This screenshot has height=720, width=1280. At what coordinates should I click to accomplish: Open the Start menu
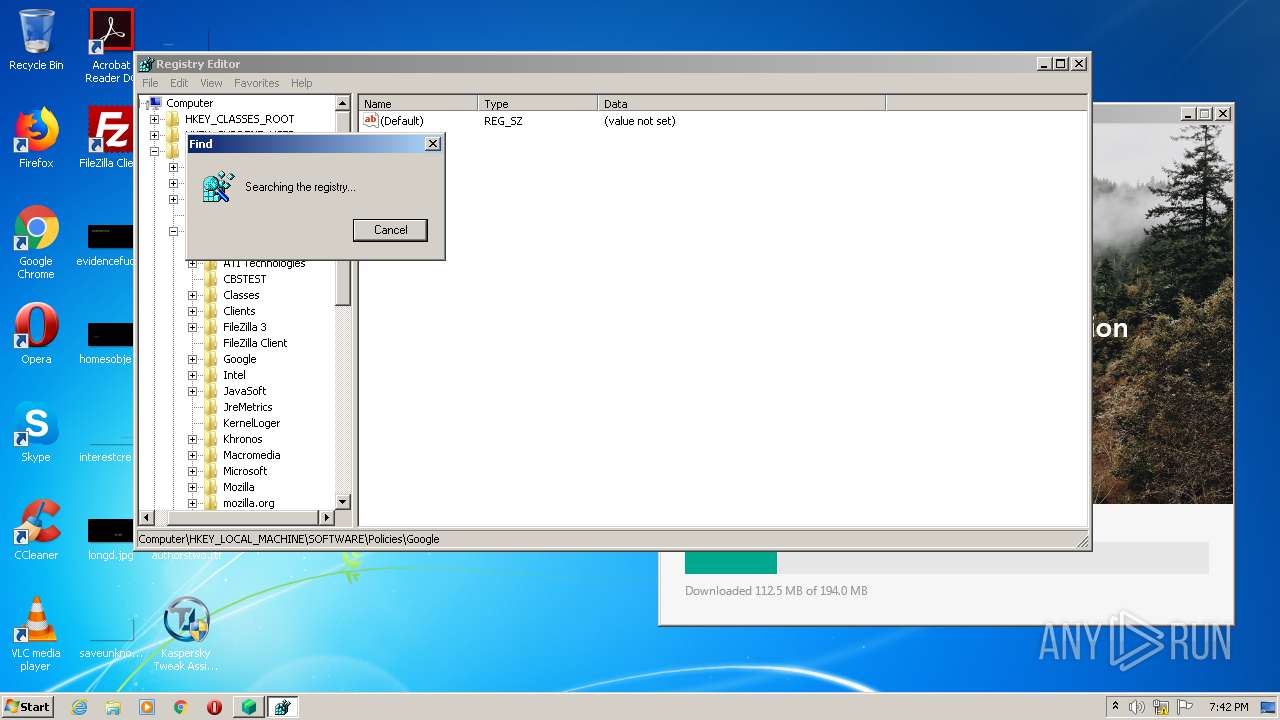coord(28,706)
